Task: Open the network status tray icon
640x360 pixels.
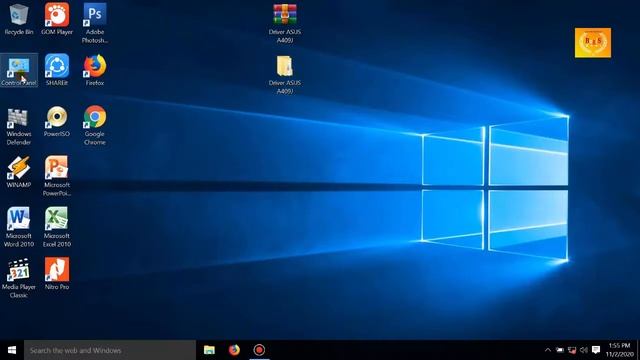Action: tap(572, 350)
